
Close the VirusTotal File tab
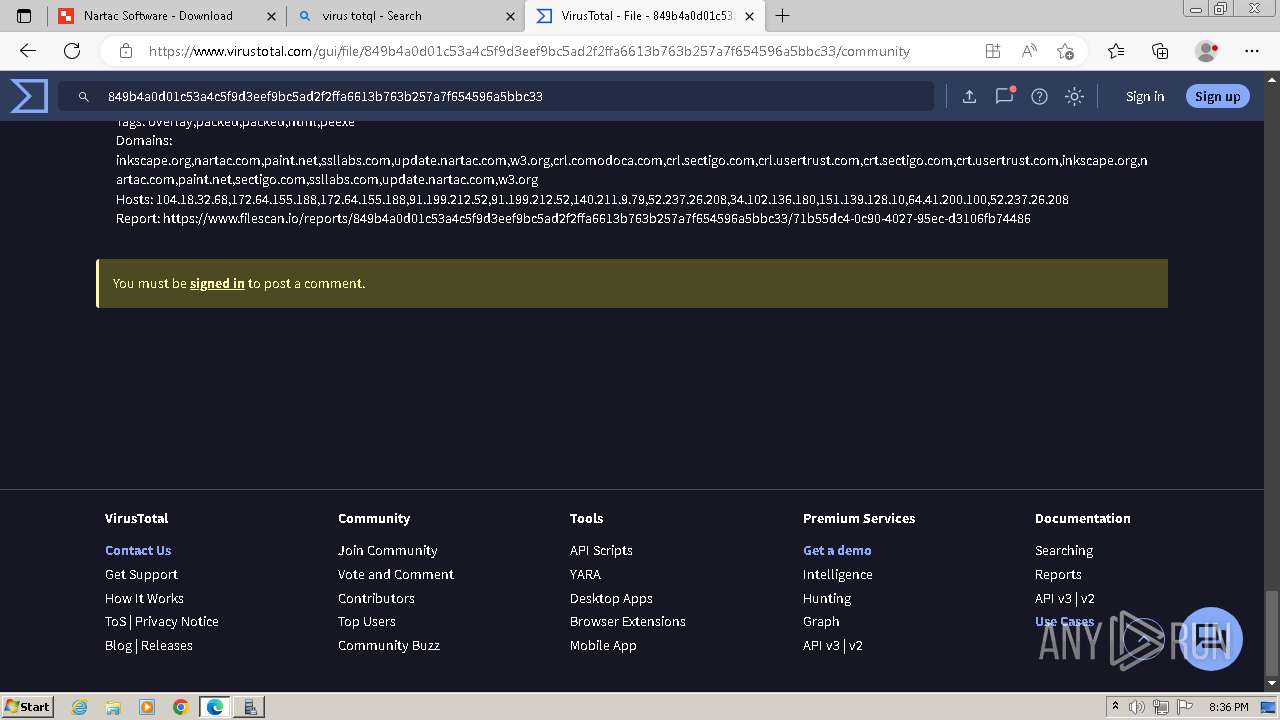point(750,16)
